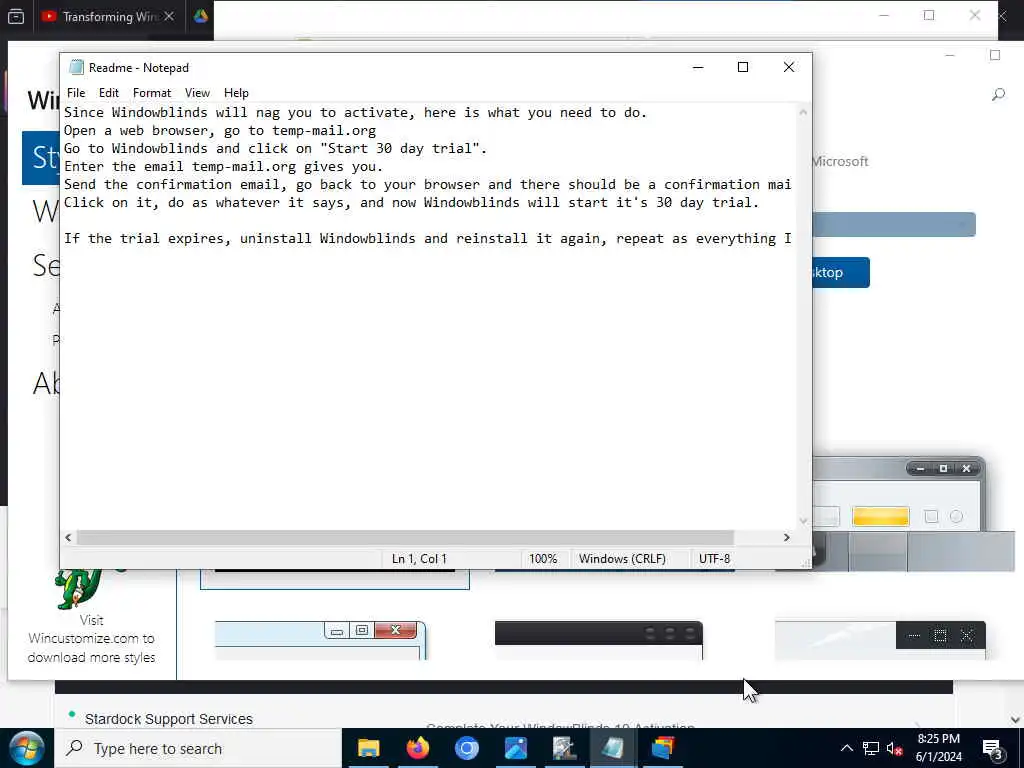Click the line starting "Open a web browser"
The image size is (1024, 768).
click(x=219, y=131)
